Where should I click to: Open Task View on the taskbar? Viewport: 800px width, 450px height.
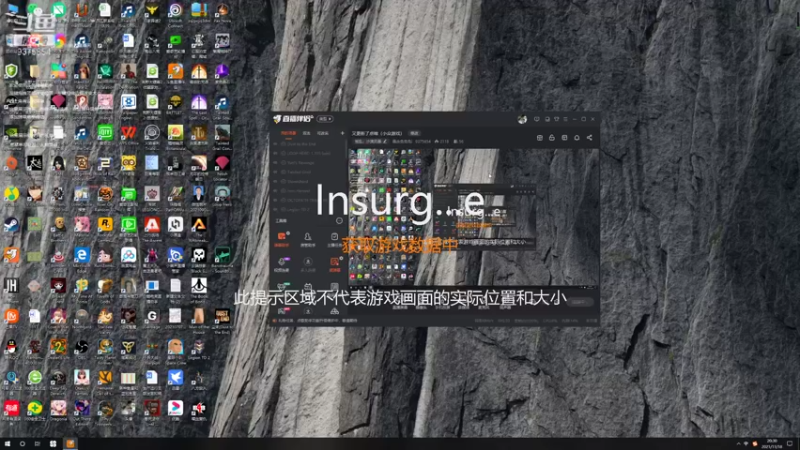coord(37,444)
